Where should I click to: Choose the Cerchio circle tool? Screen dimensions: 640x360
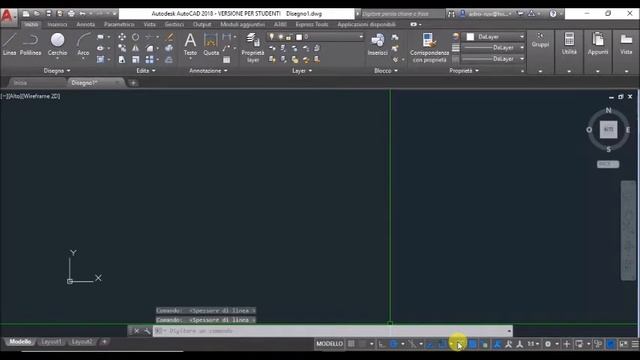[x=57, y=44]
